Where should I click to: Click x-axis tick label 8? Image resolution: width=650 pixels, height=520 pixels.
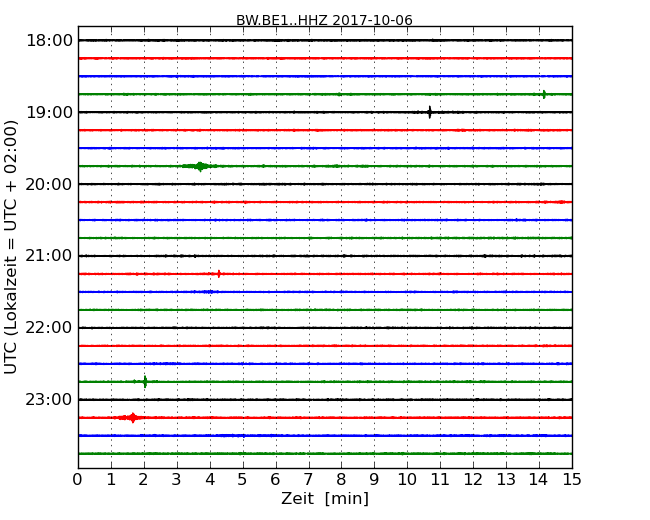click(341, 479)
